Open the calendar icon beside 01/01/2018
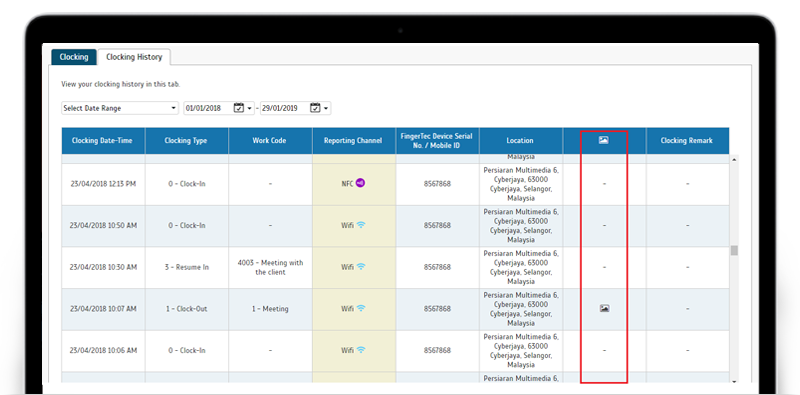This screenshot has height=395, width=800. 239,108
